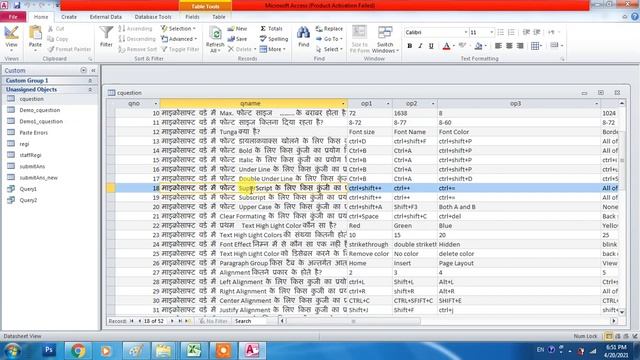Click the Paste clipboard icon
This screenshot has width=640, height=360.
pos(35,33)
